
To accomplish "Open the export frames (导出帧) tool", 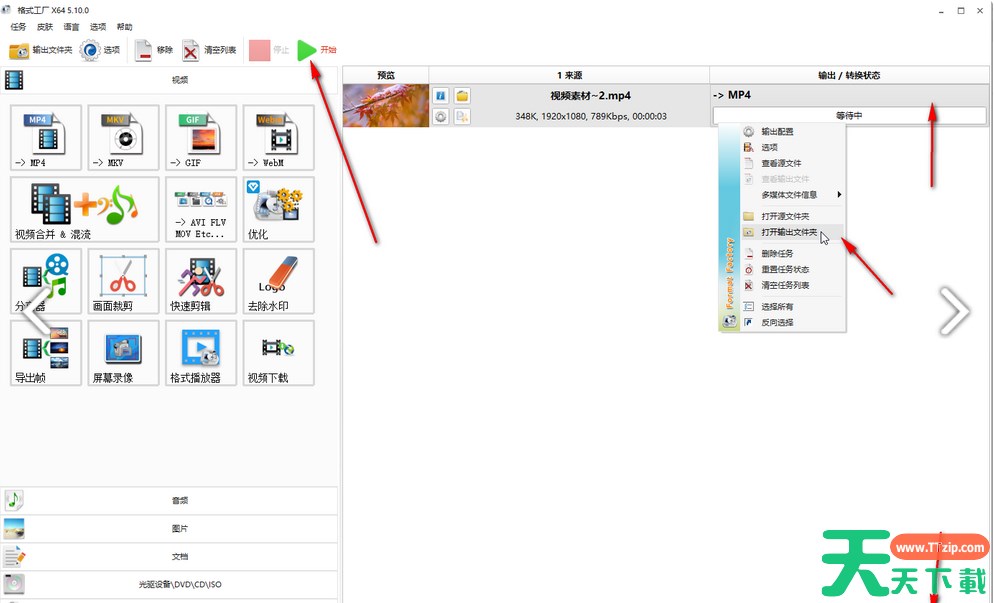I will [x=46, y=353].
